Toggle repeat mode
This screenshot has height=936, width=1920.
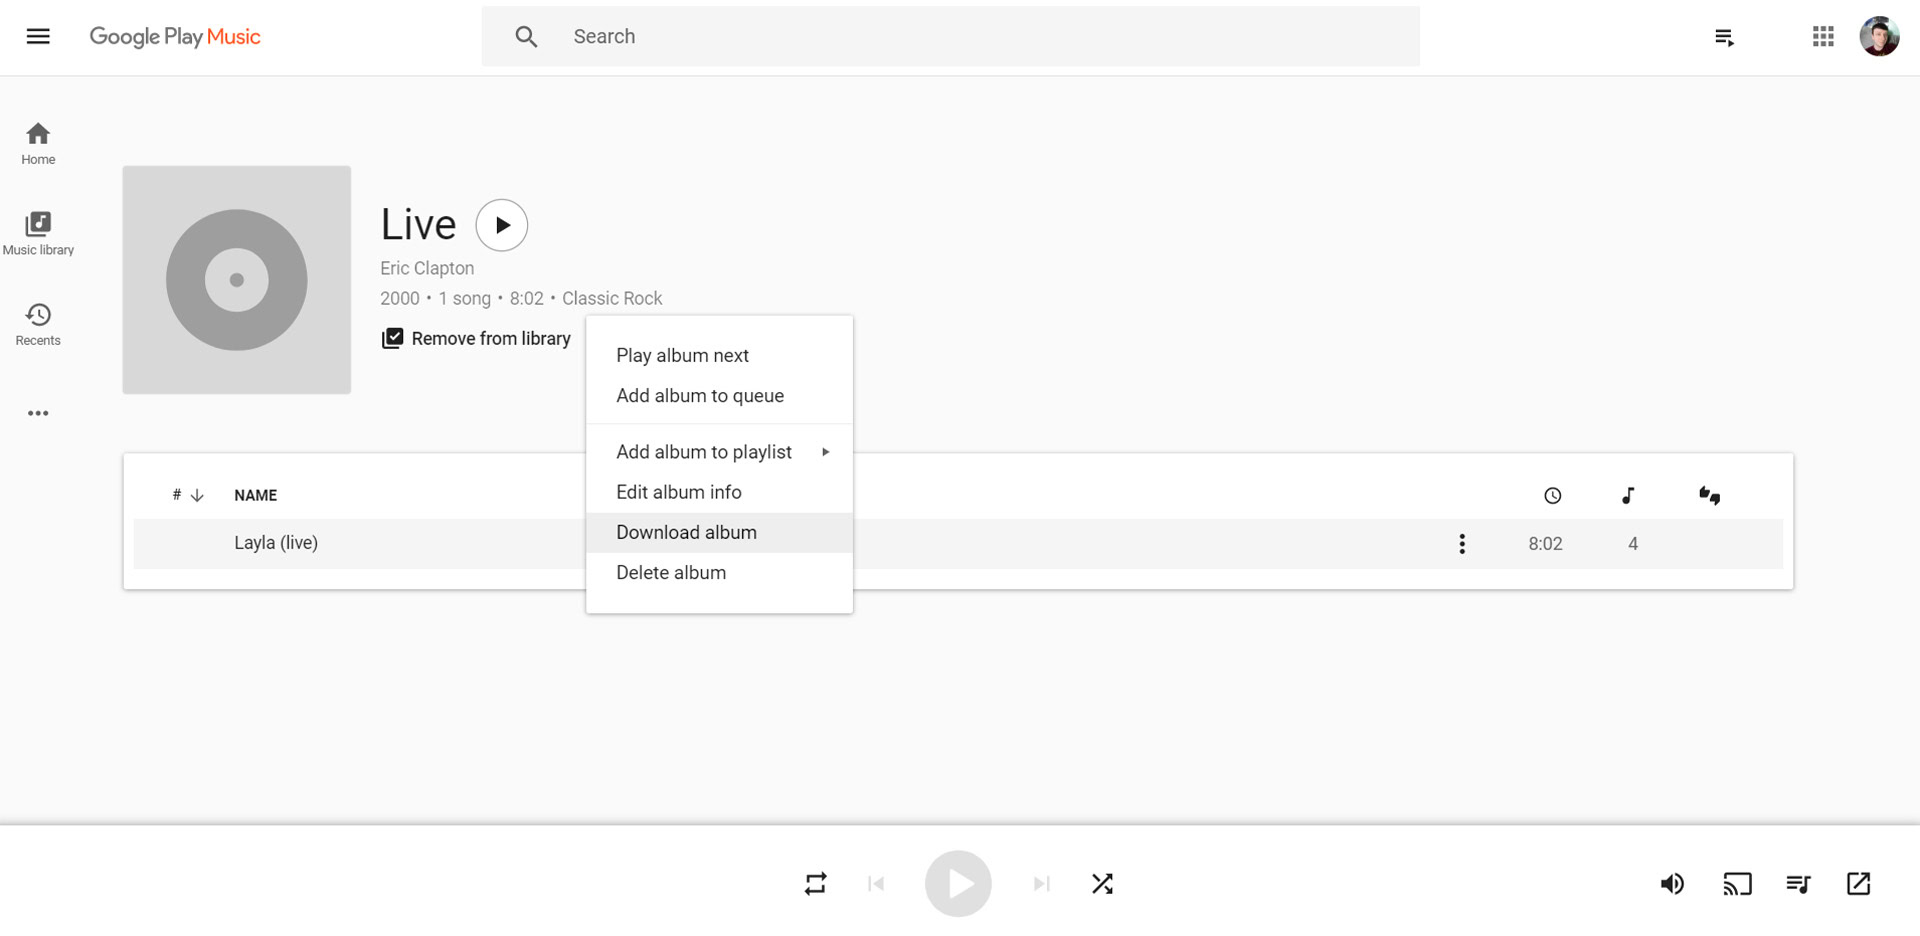coord(815,884)
